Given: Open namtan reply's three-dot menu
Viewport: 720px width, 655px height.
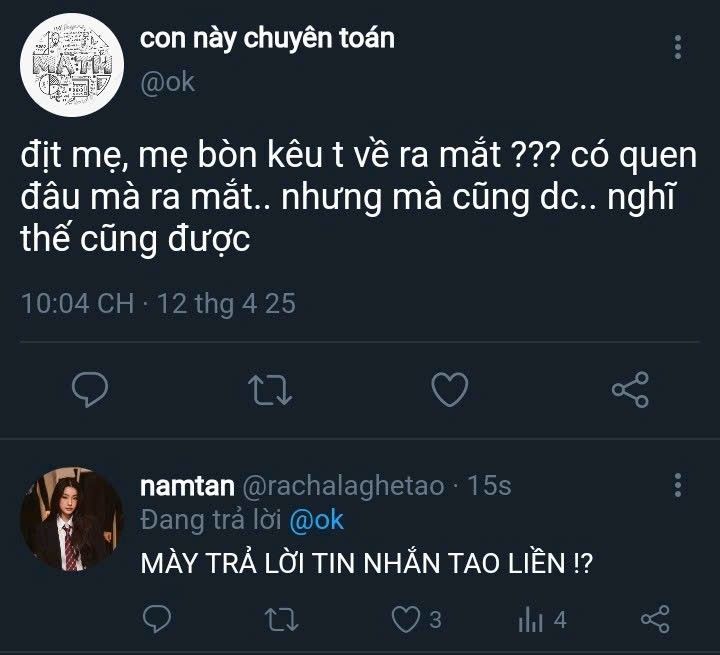Looking at the screenshot, I should pos(679,485).
